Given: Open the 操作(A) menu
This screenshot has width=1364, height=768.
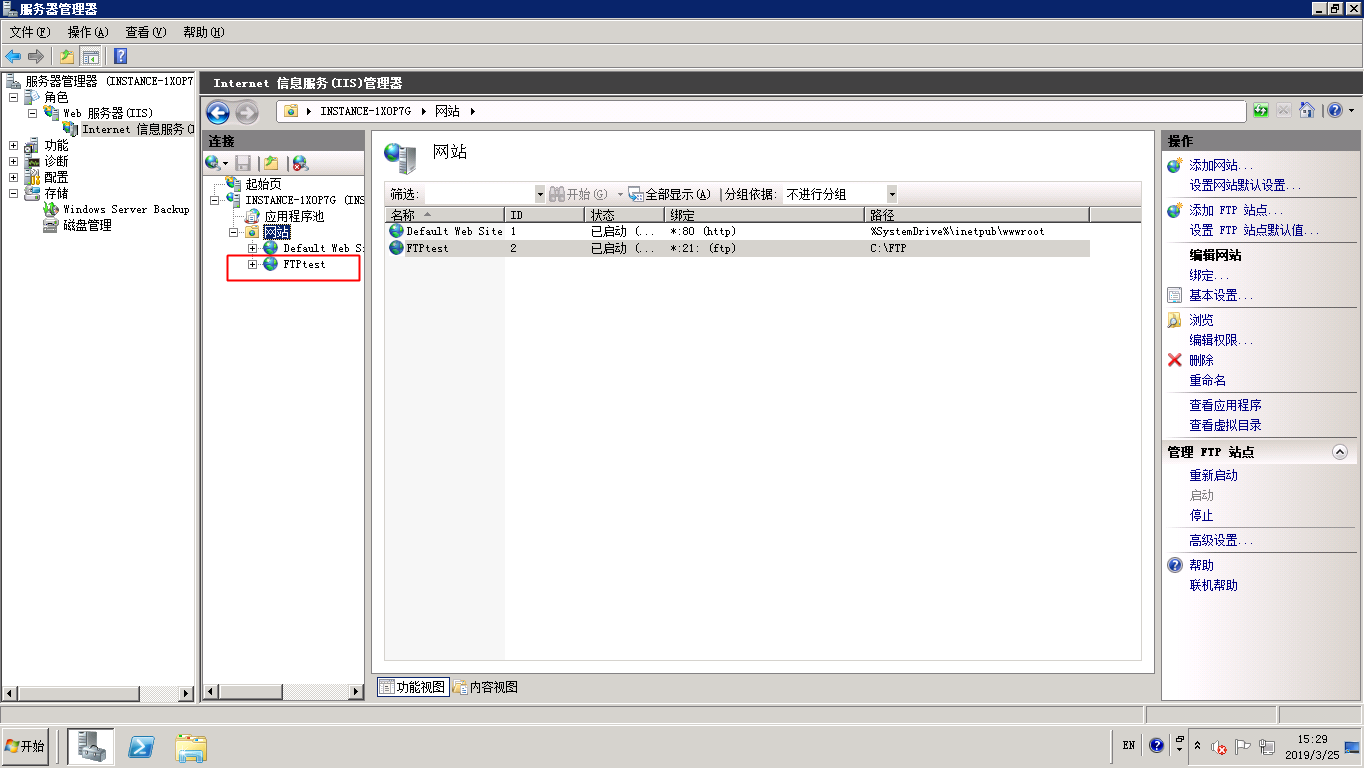Looking at the screenshot, I should (x=88, y=32).
